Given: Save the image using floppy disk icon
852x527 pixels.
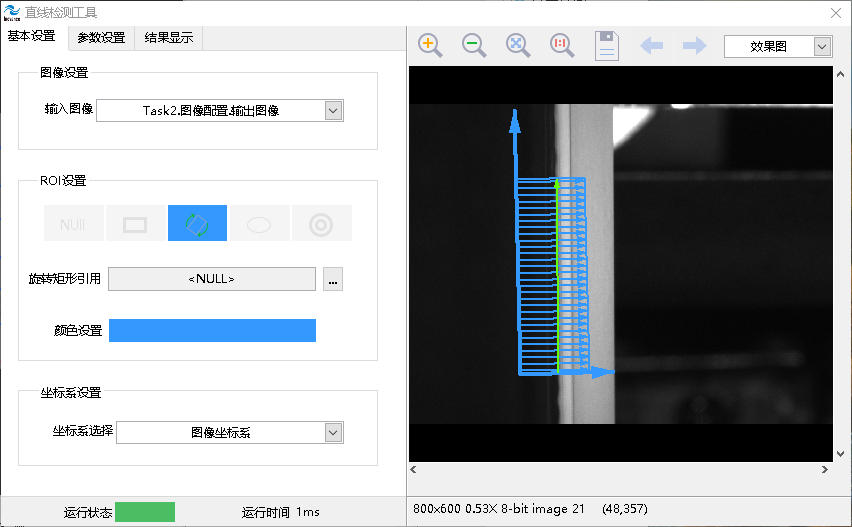Looking at the screenshot, I should pos(607,46).
